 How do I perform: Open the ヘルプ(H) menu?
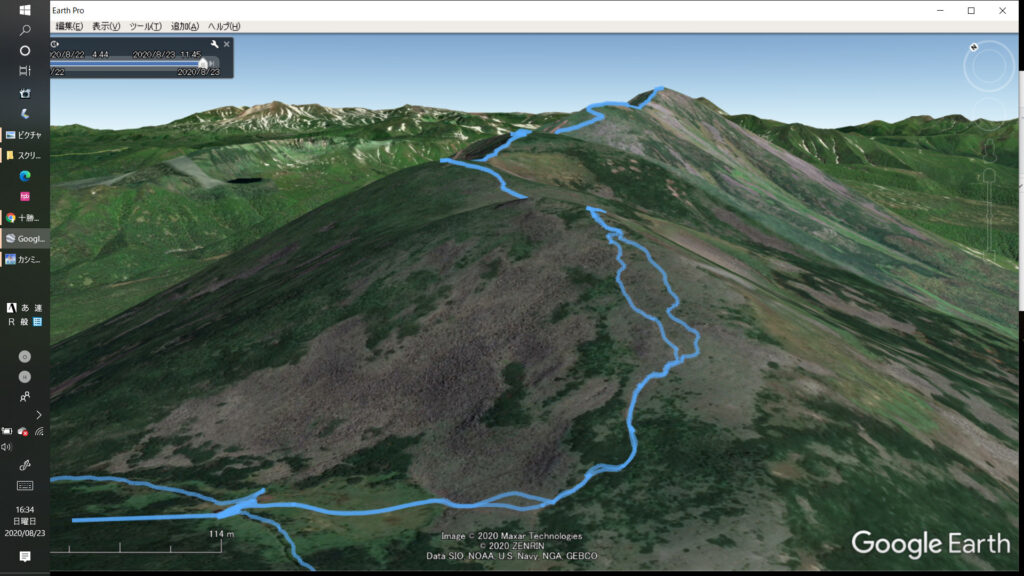[x=224, y=26]
